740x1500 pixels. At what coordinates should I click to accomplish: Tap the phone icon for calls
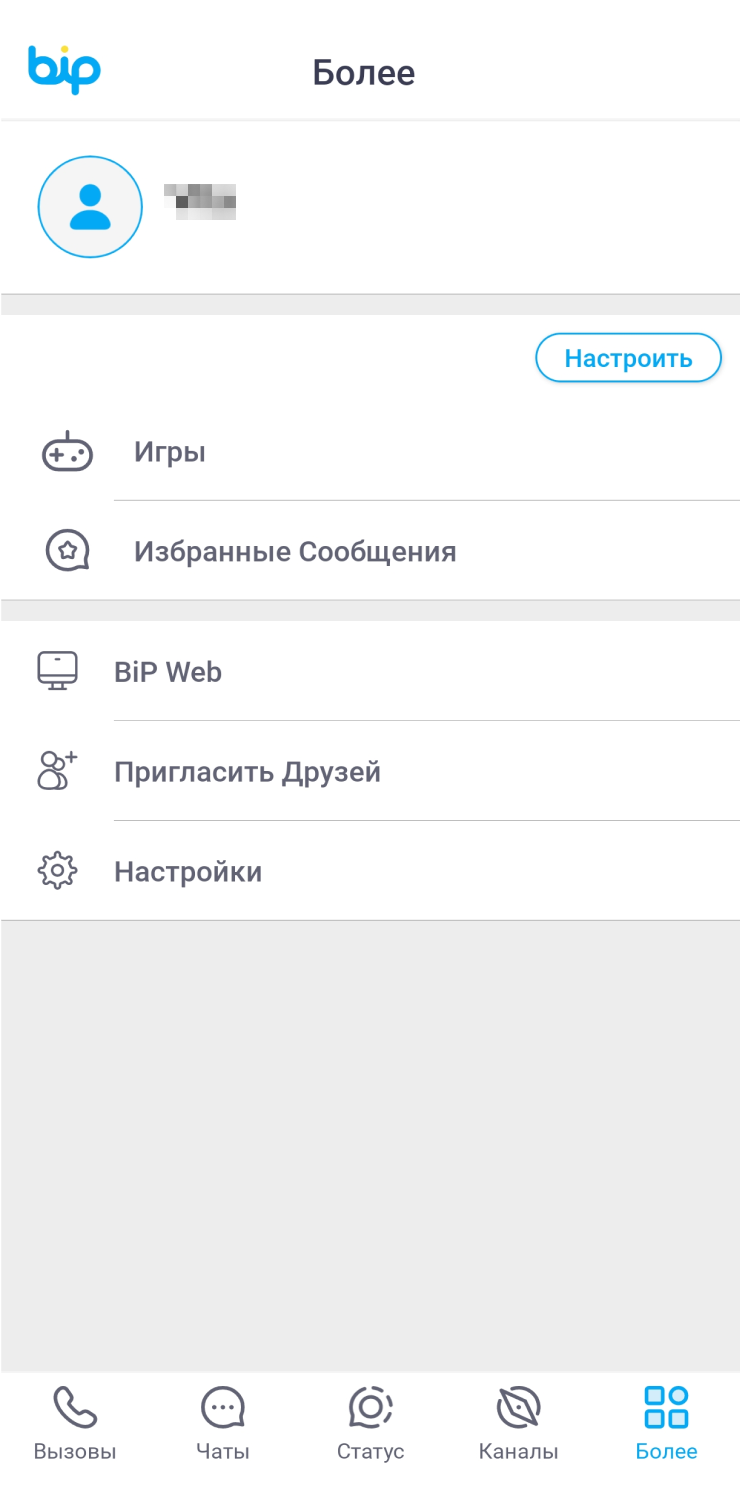tap(75, 1408)
